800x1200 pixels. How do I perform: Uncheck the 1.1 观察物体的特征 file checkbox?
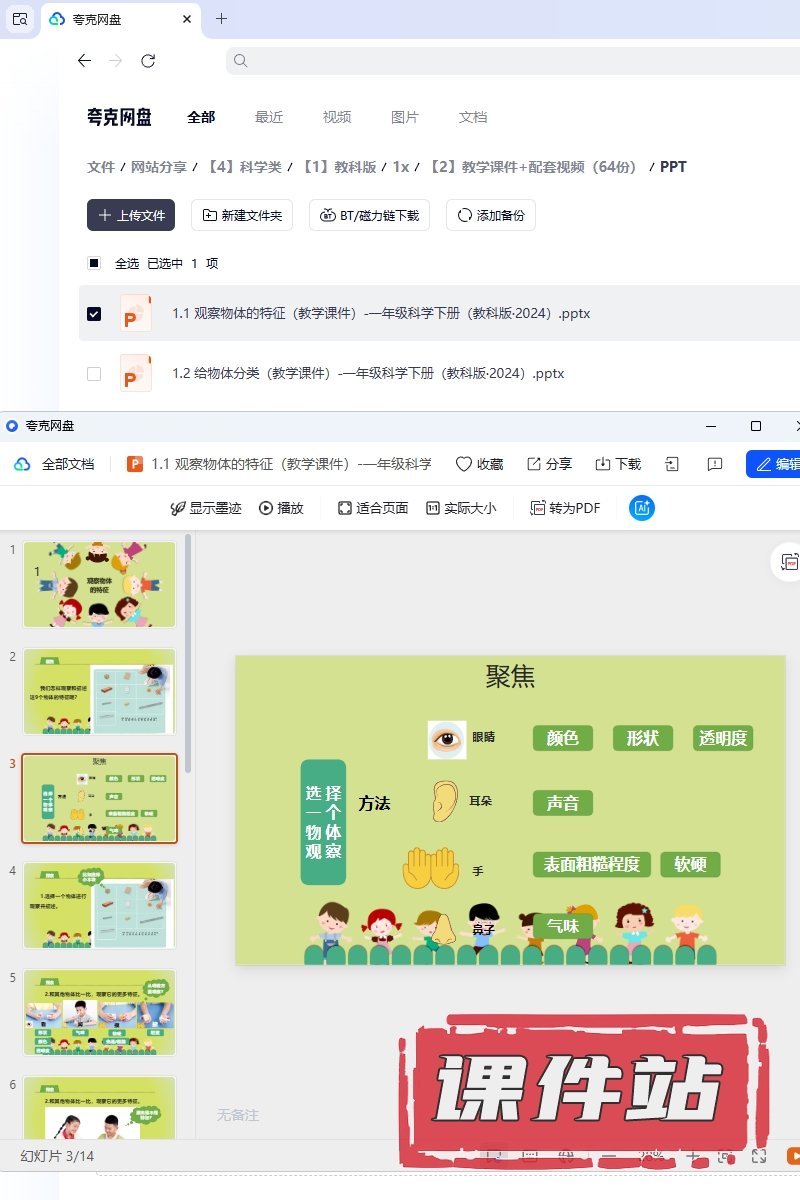point(94,314)
